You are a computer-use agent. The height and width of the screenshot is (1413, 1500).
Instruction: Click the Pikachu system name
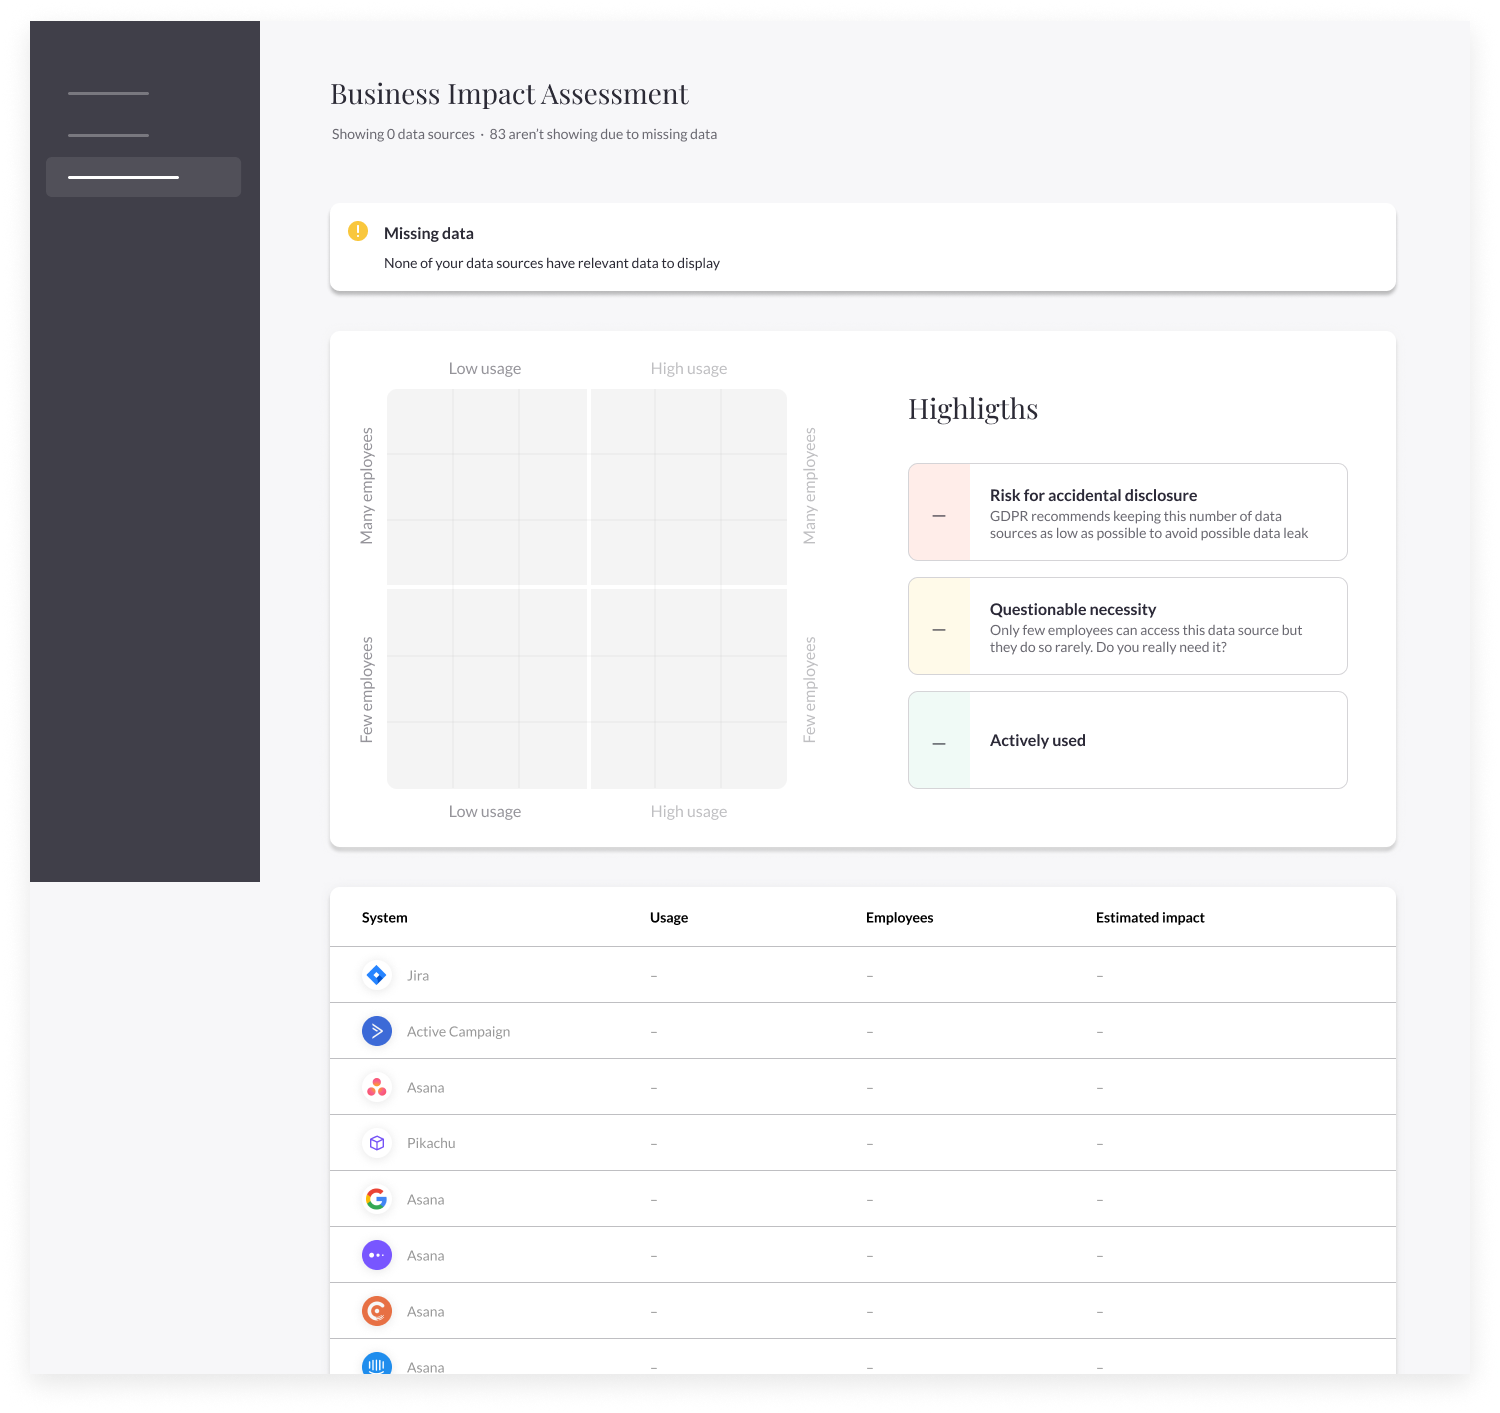point(431,1143)
